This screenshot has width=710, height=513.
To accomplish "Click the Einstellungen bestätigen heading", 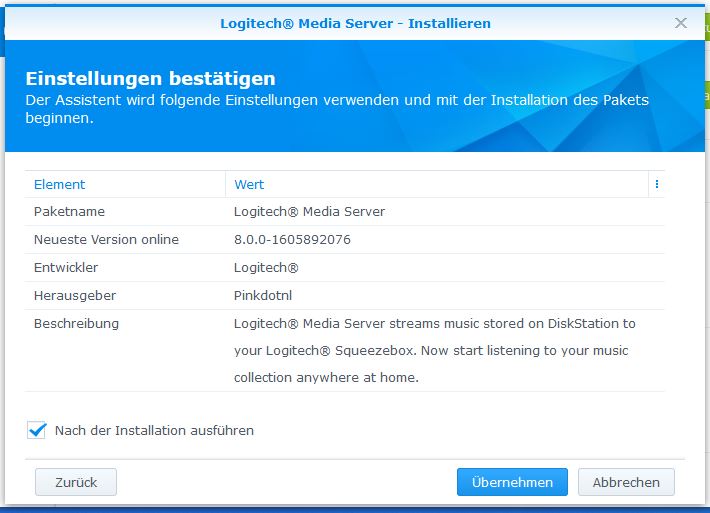I will 150,78.
